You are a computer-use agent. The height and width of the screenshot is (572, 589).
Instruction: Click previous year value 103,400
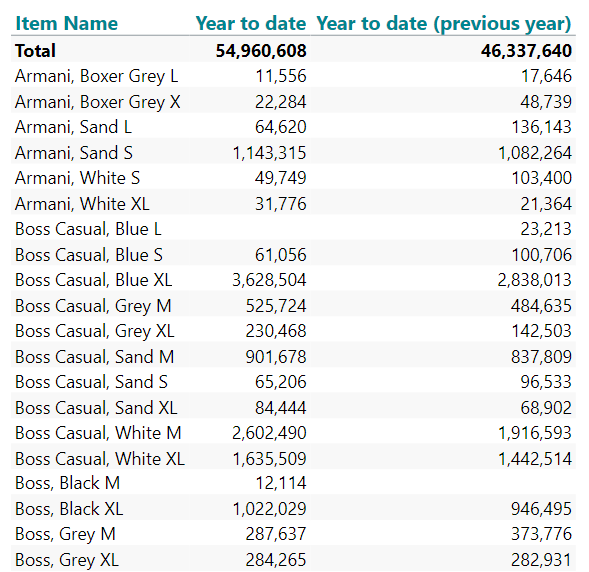click(542, 178)
